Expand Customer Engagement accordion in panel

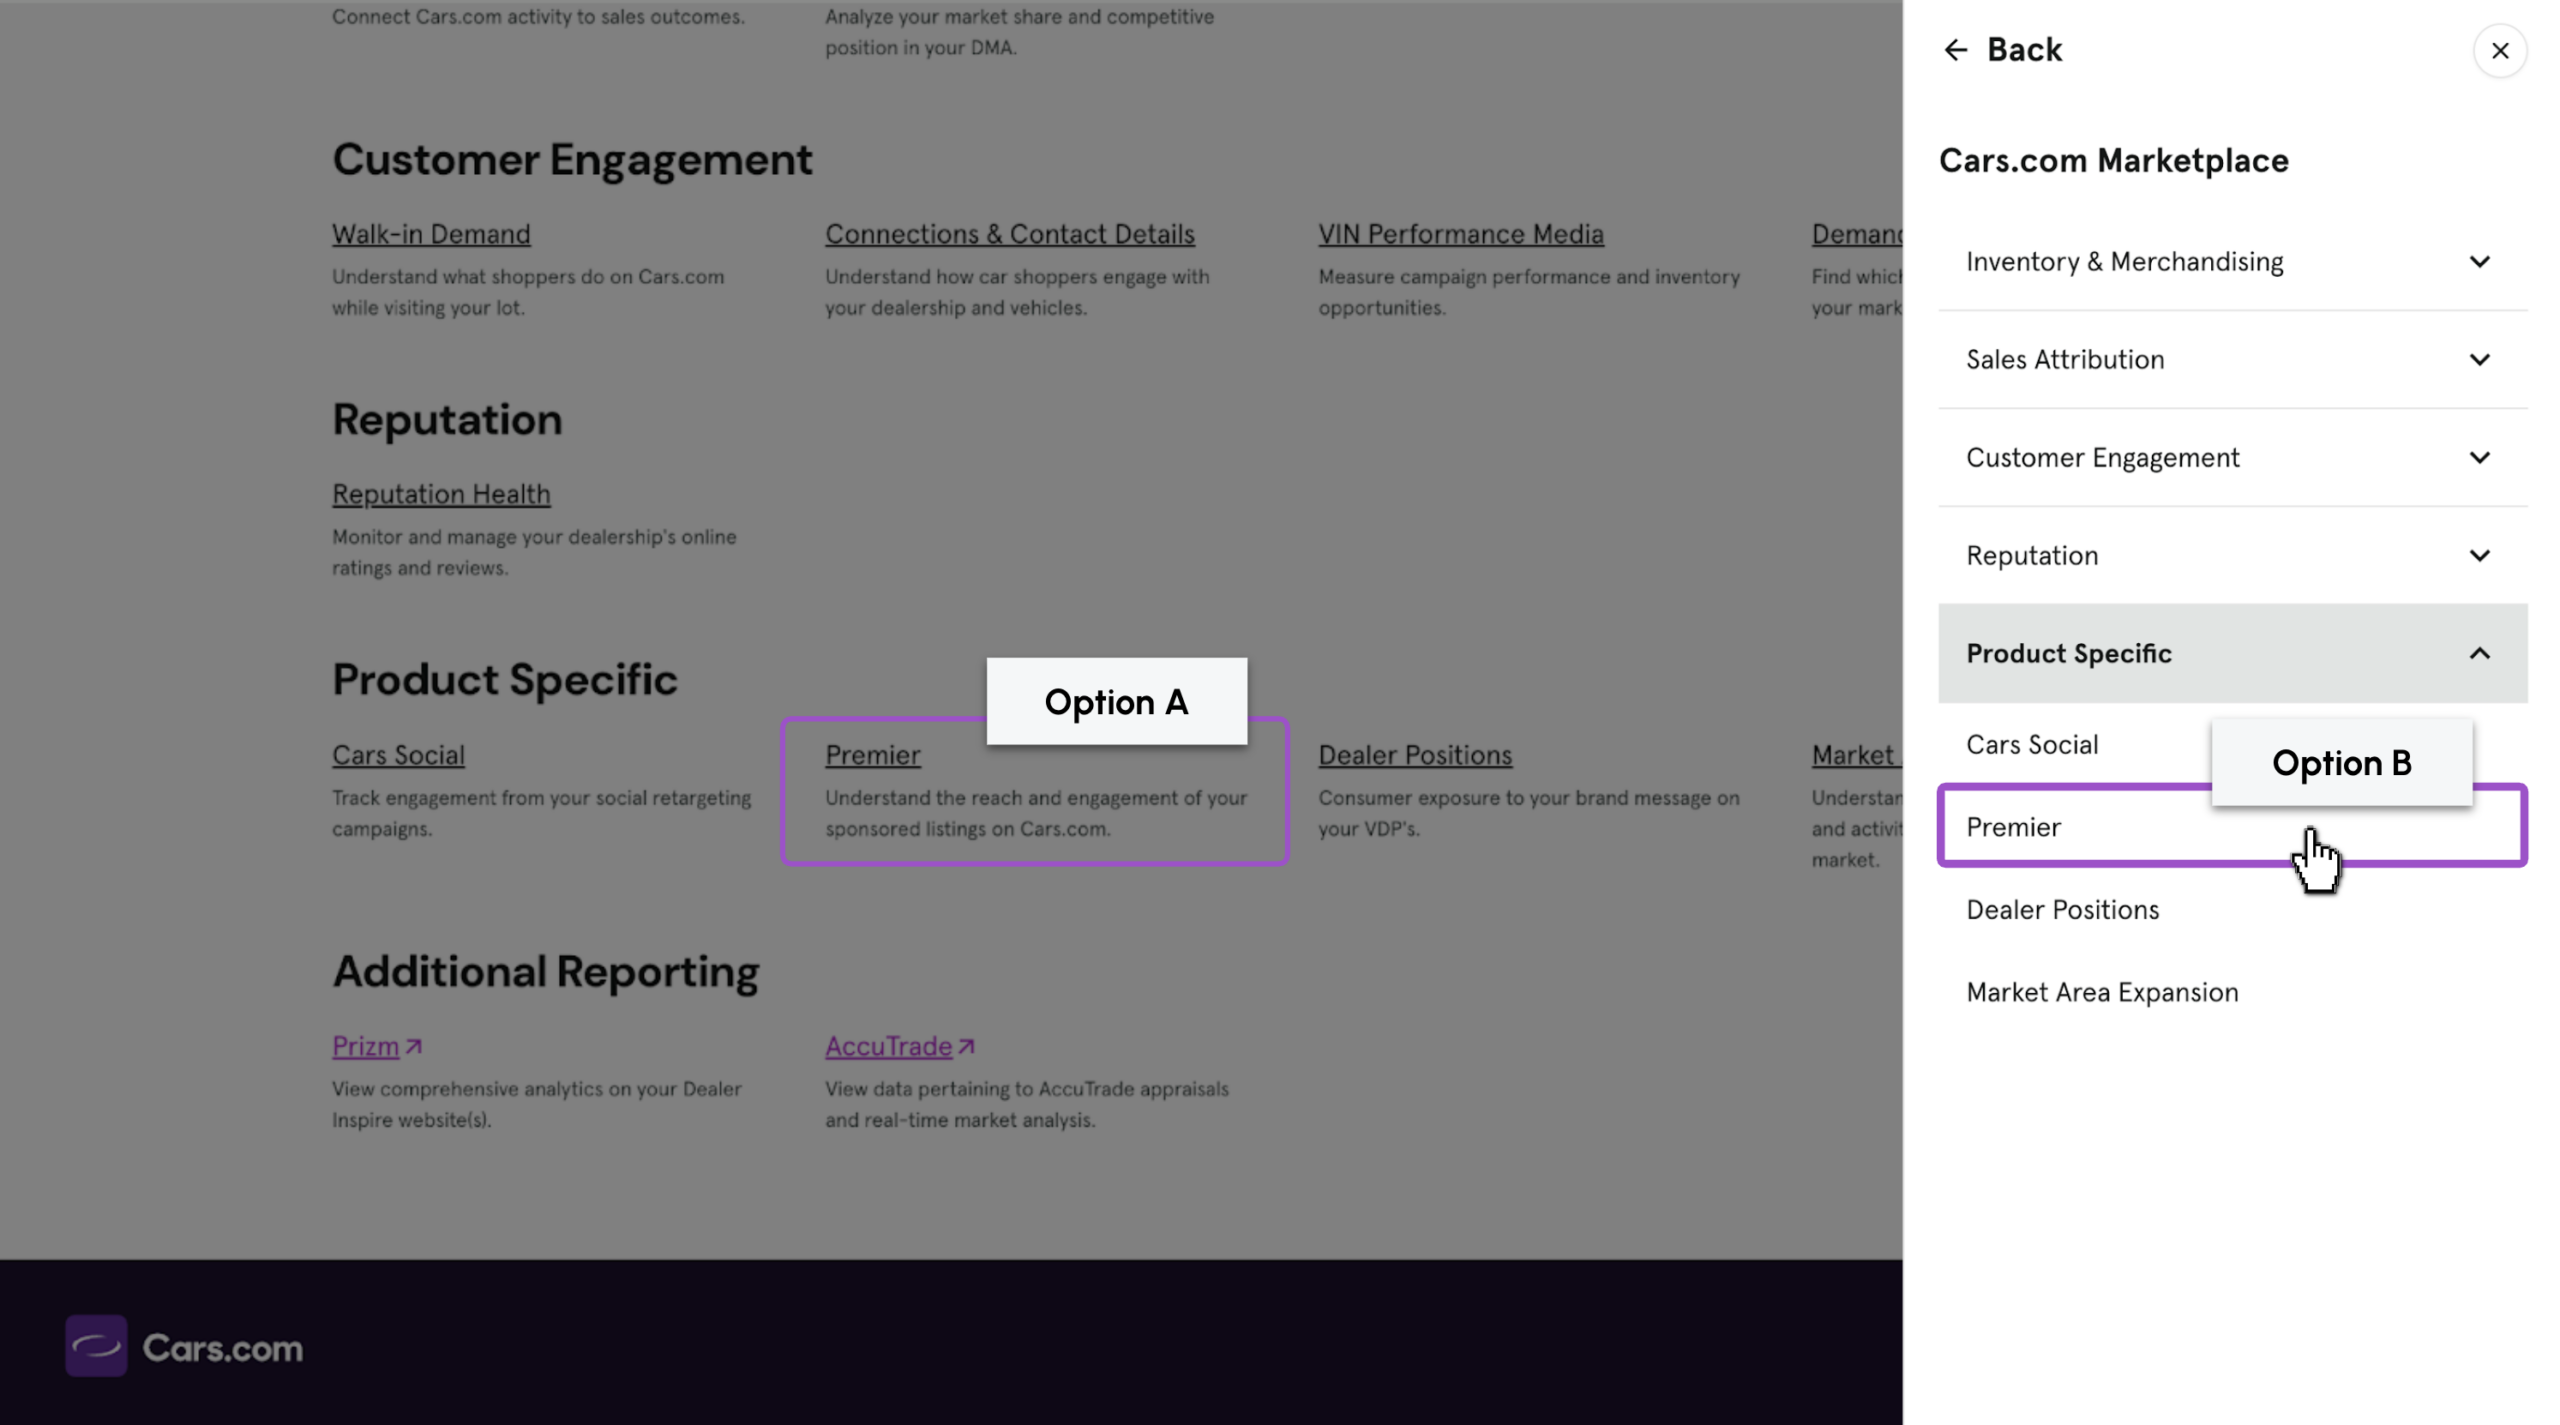click(2232, 458)
